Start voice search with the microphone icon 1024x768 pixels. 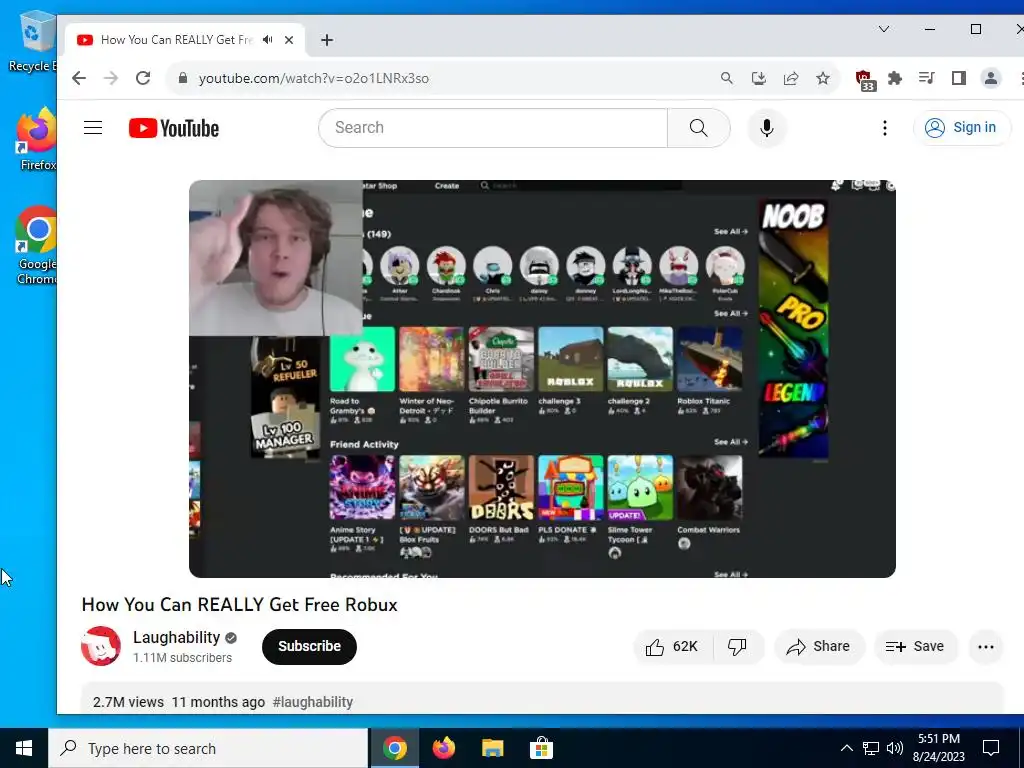[767, 127]
